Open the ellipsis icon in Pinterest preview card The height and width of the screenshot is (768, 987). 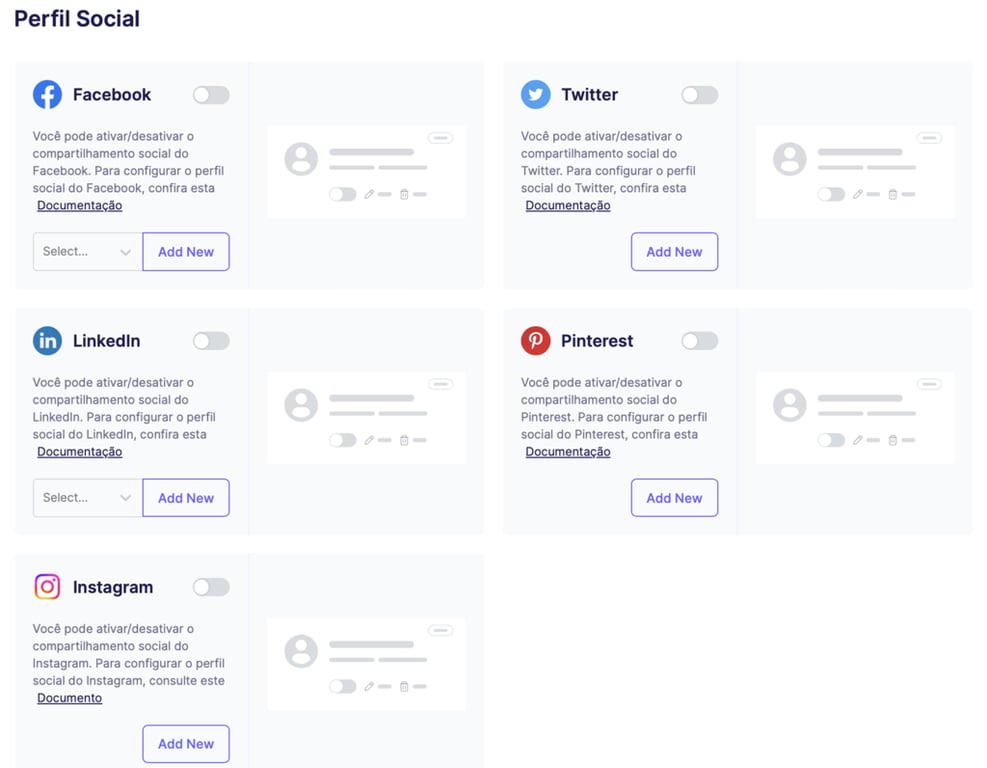click(x=928, y=384)
